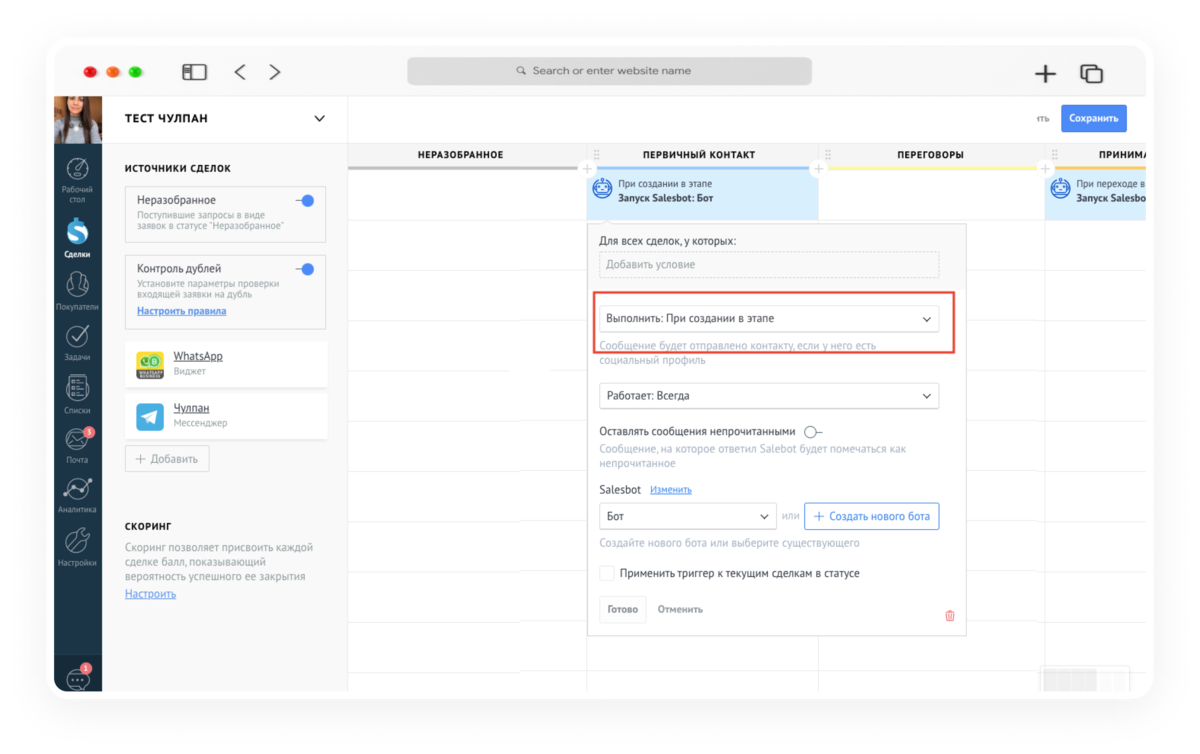
Task: Go back with browser back arrow
Action: [x=240, y=72]
